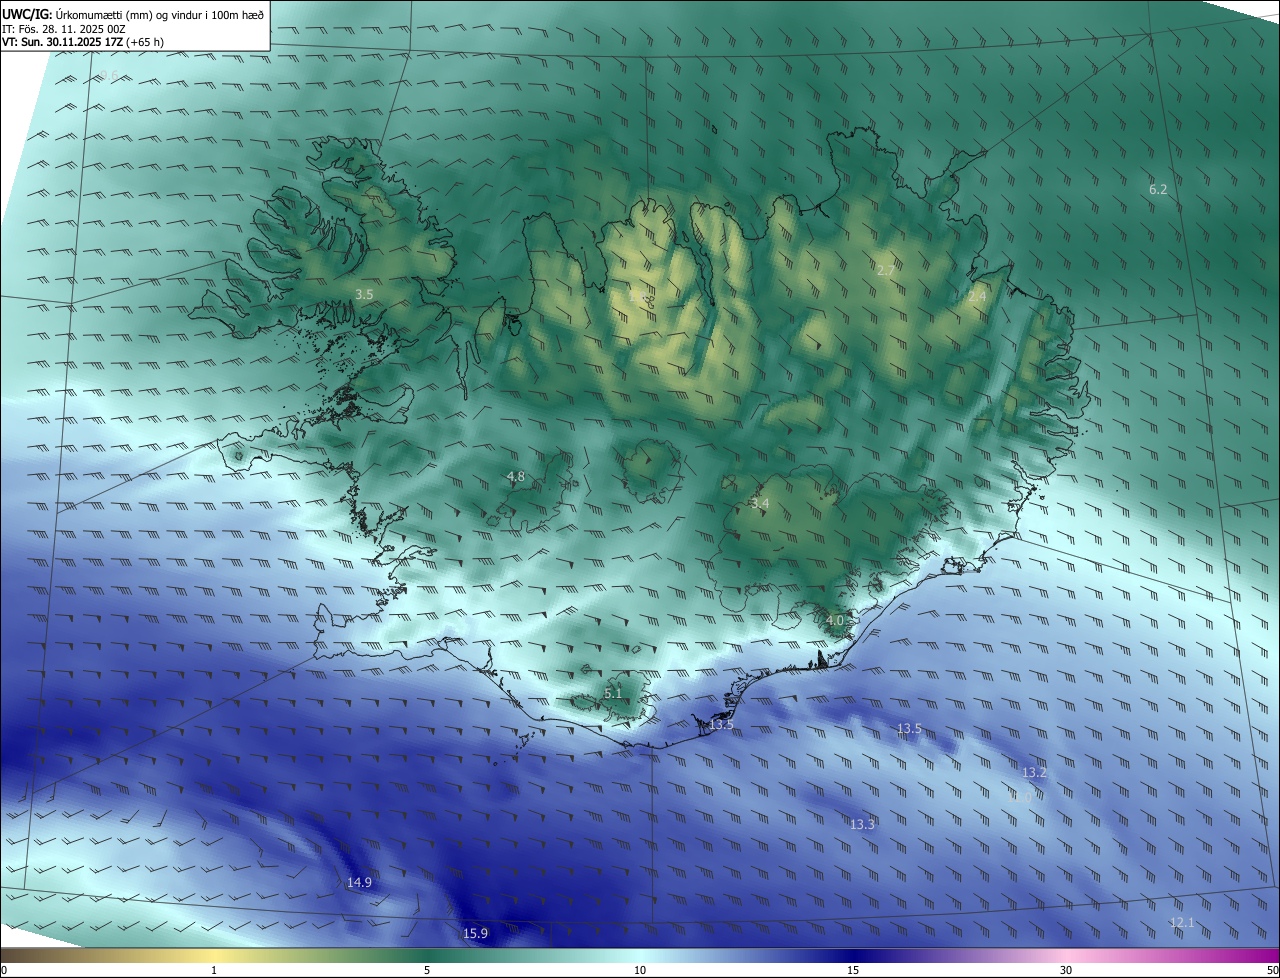Click the 15 tick label on the color scale
This screenshot has width=1280, height=978.
tap(853, 970)
